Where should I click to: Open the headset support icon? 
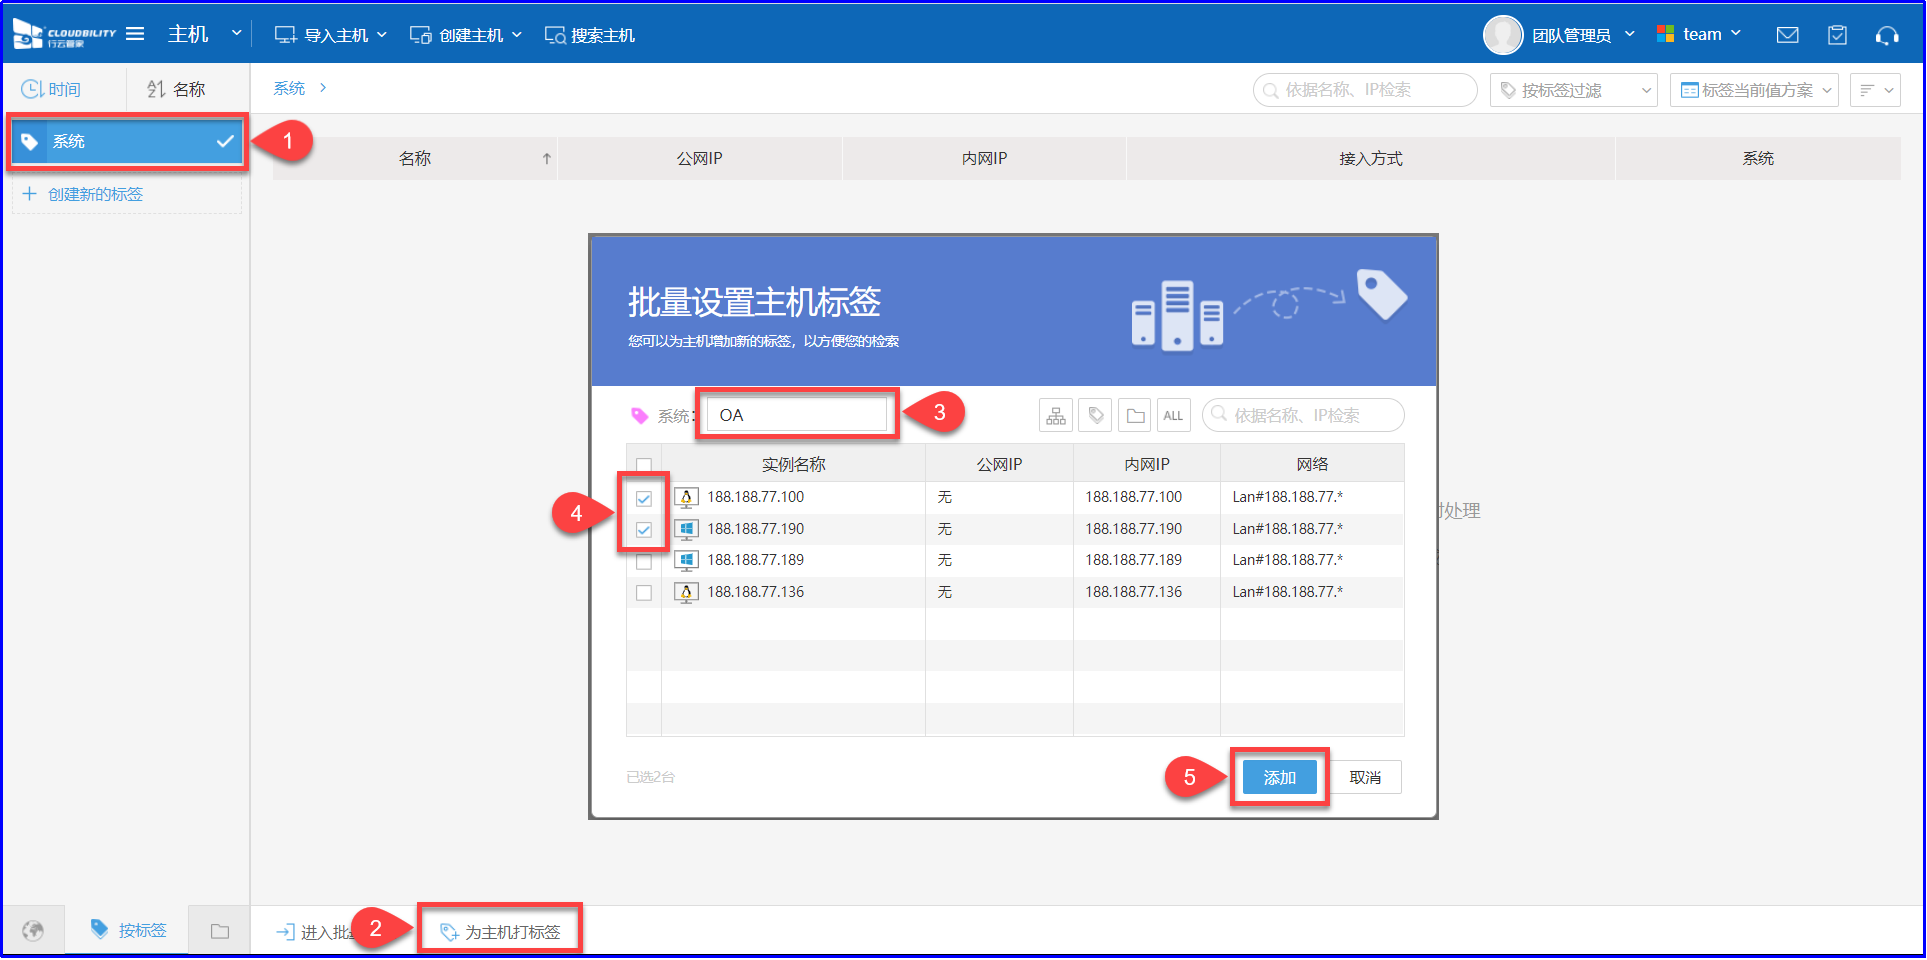(1886, 35)
